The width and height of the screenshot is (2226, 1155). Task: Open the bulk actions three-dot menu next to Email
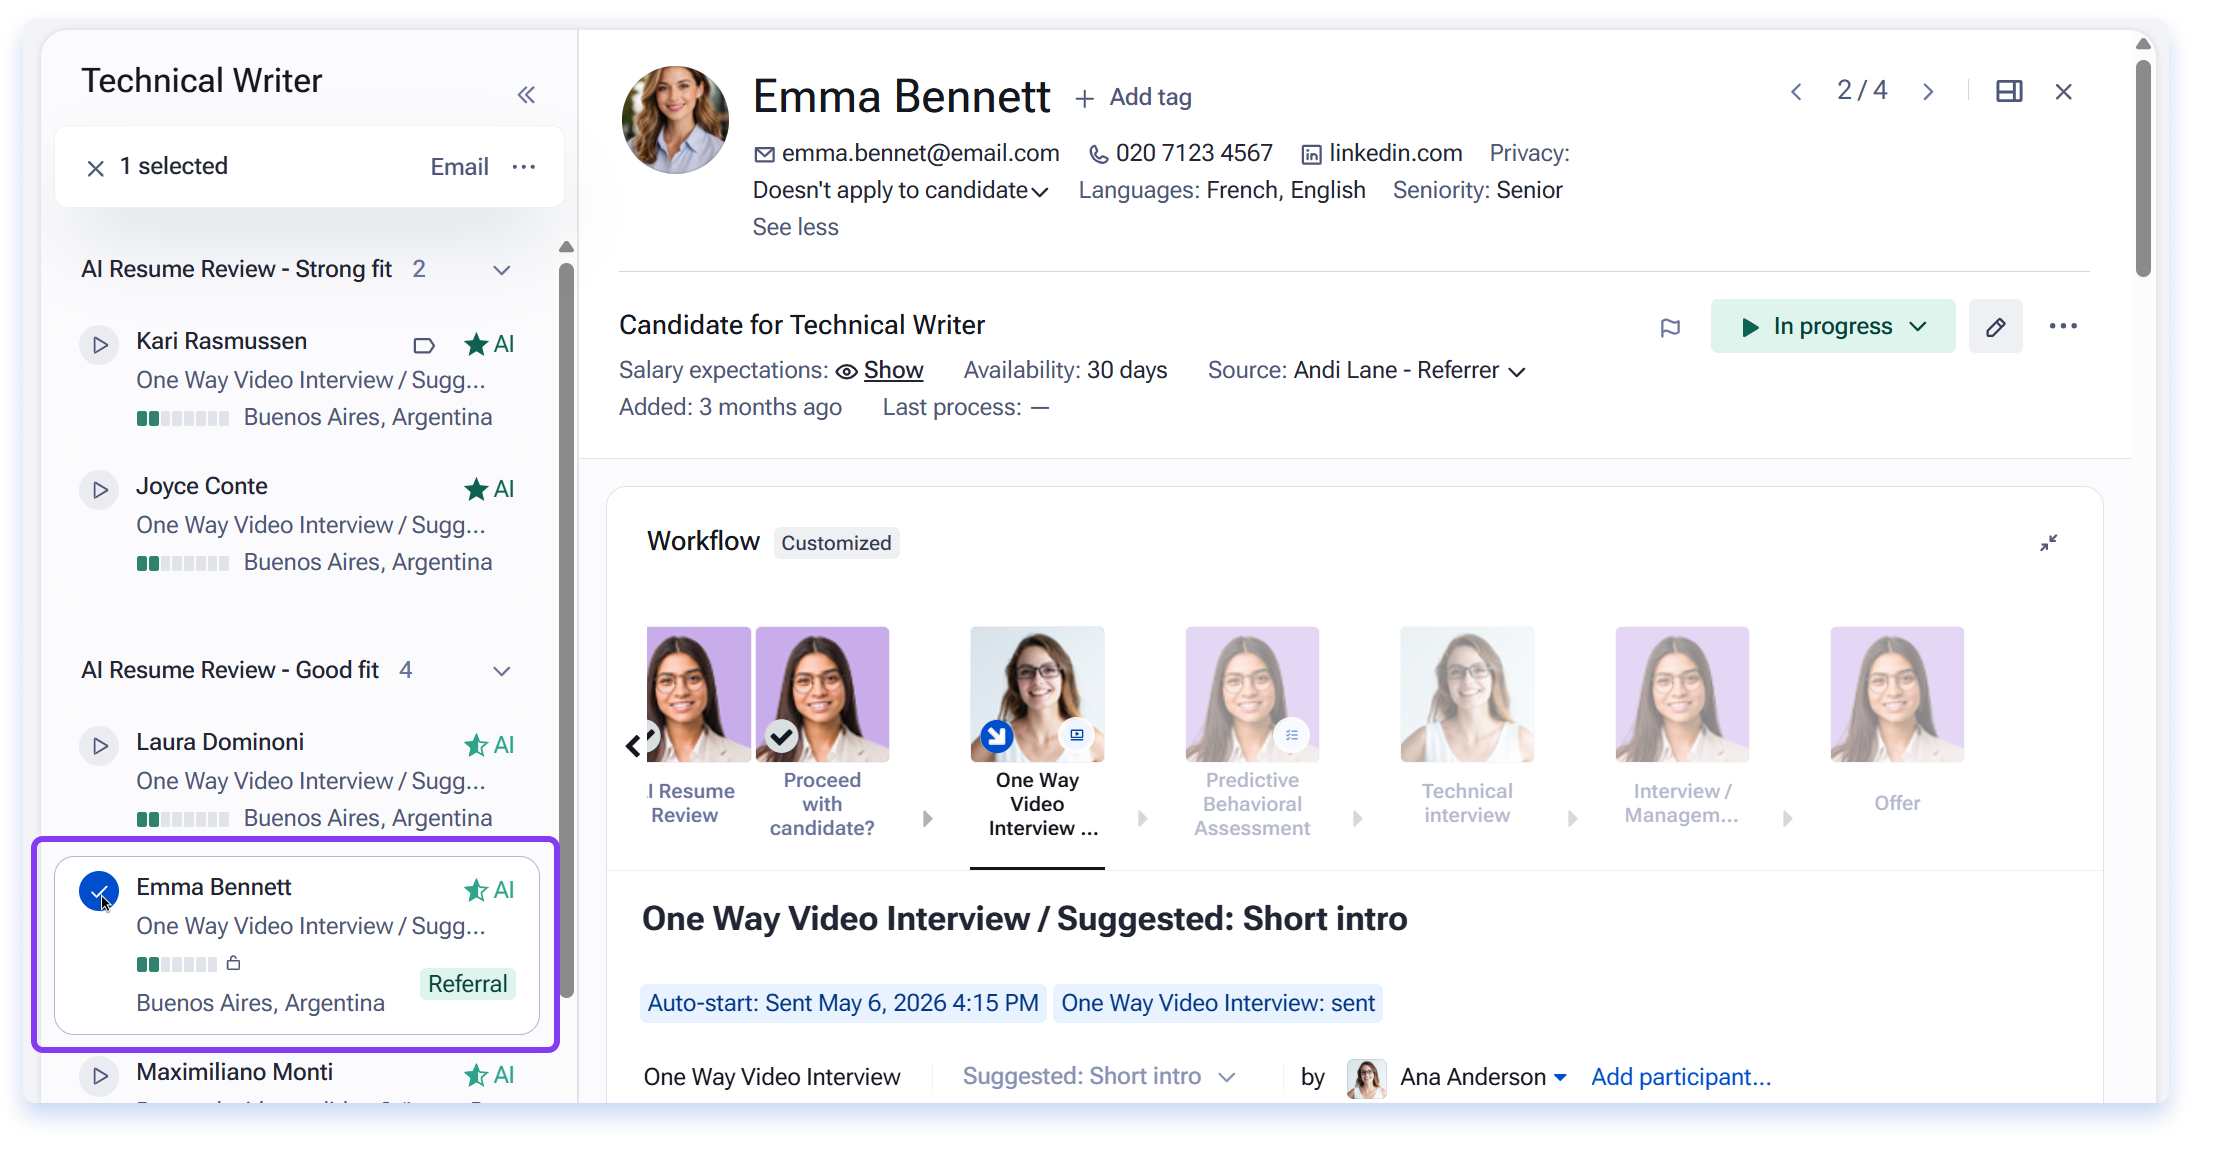[x=524, y=167]
